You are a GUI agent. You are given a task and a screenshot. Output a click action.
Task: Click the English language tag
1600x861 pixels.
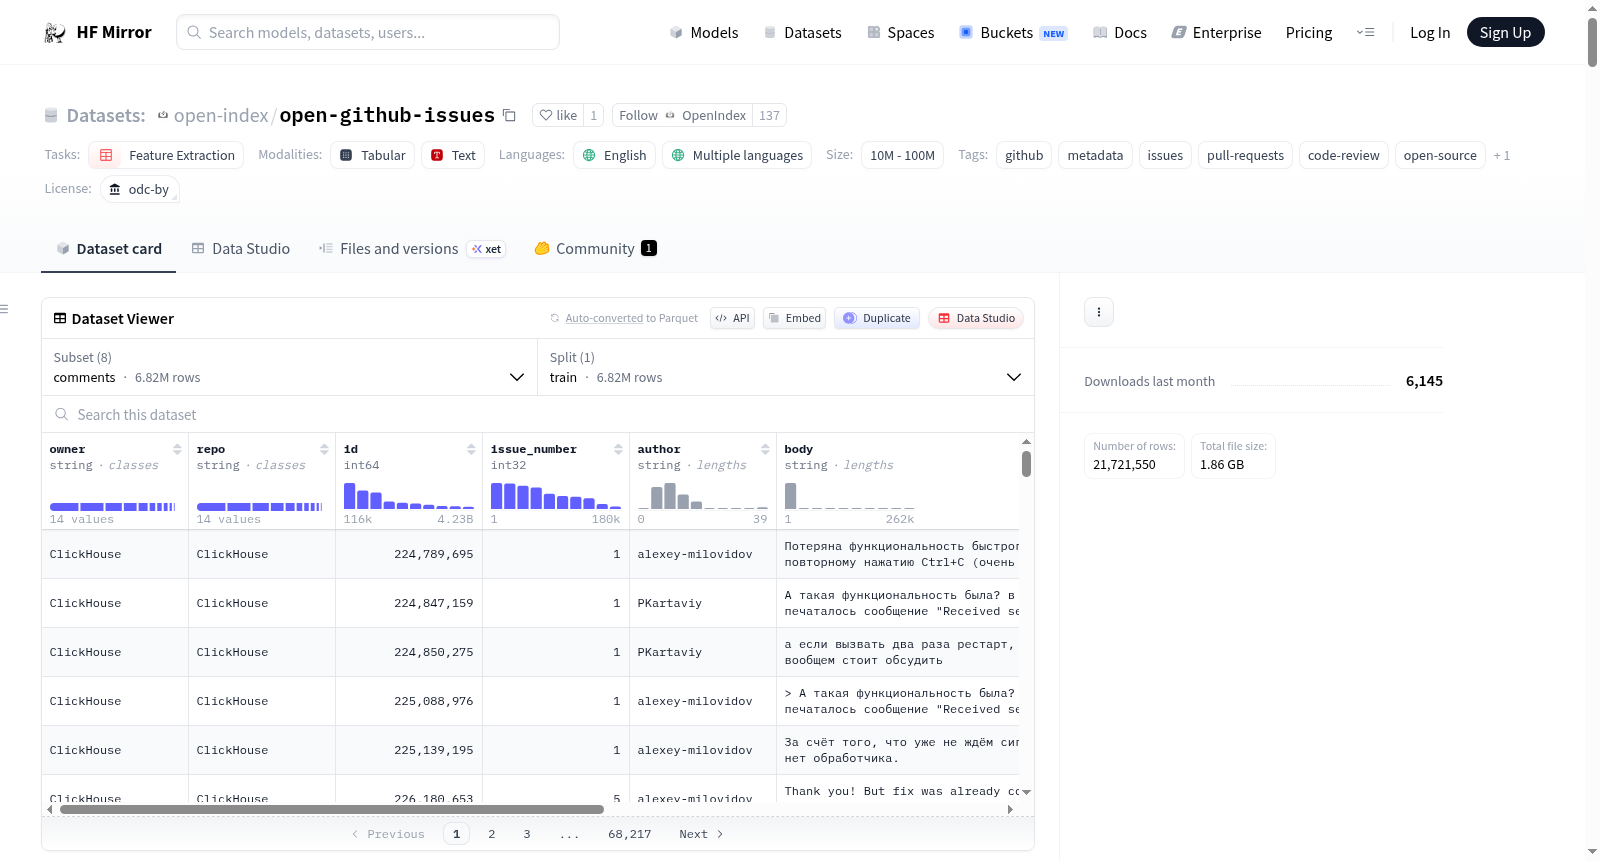point(614,155)
